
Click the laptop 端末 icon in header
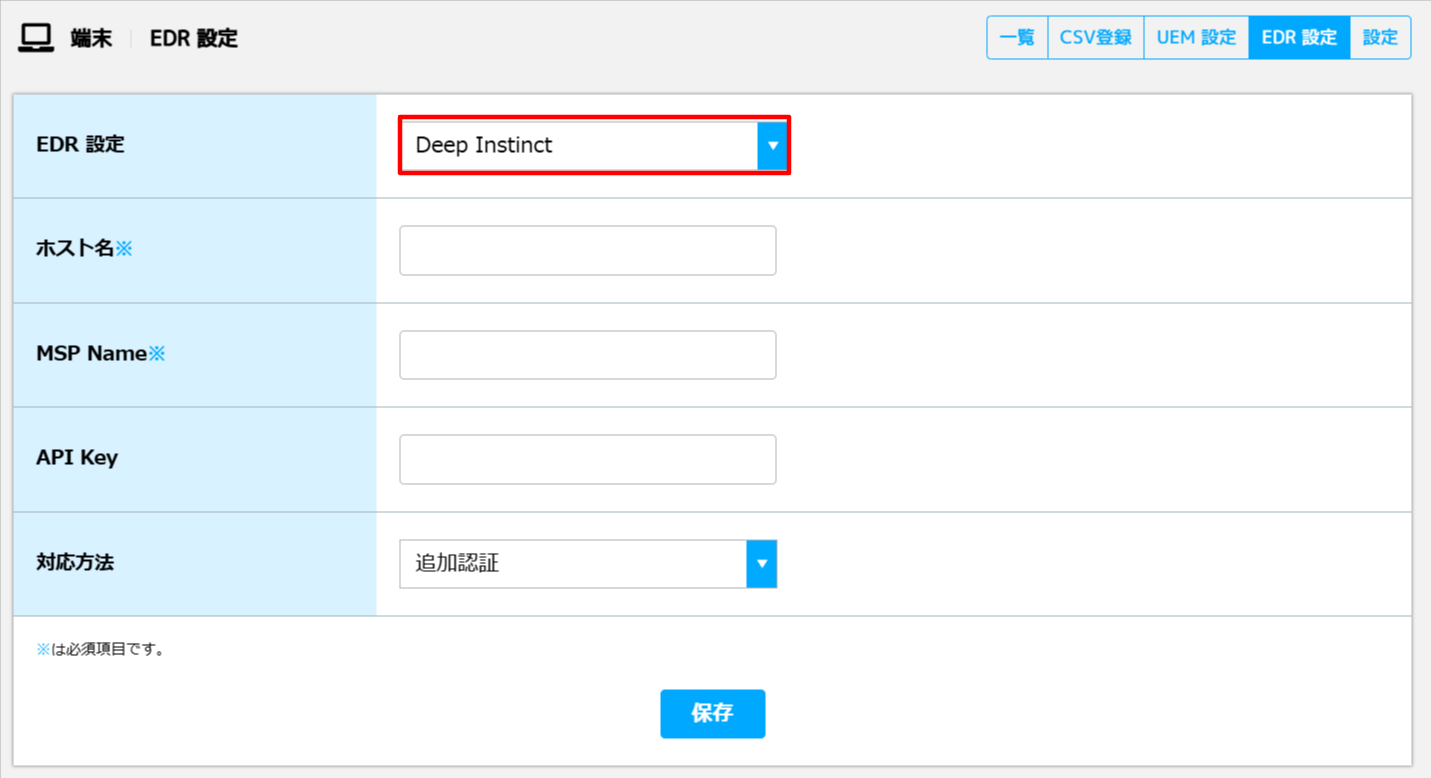[x=36, y=38]
